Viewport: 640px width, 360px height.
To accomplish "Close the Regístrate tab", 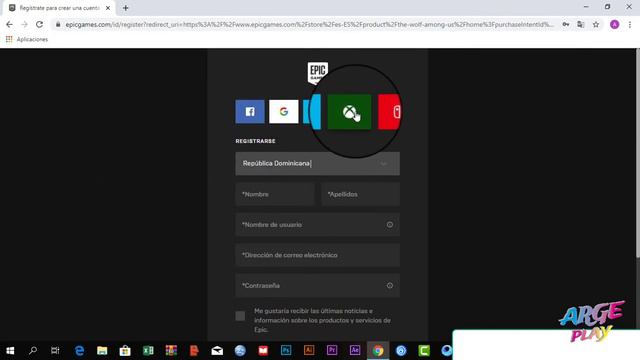I will click(x=108, y=8).
